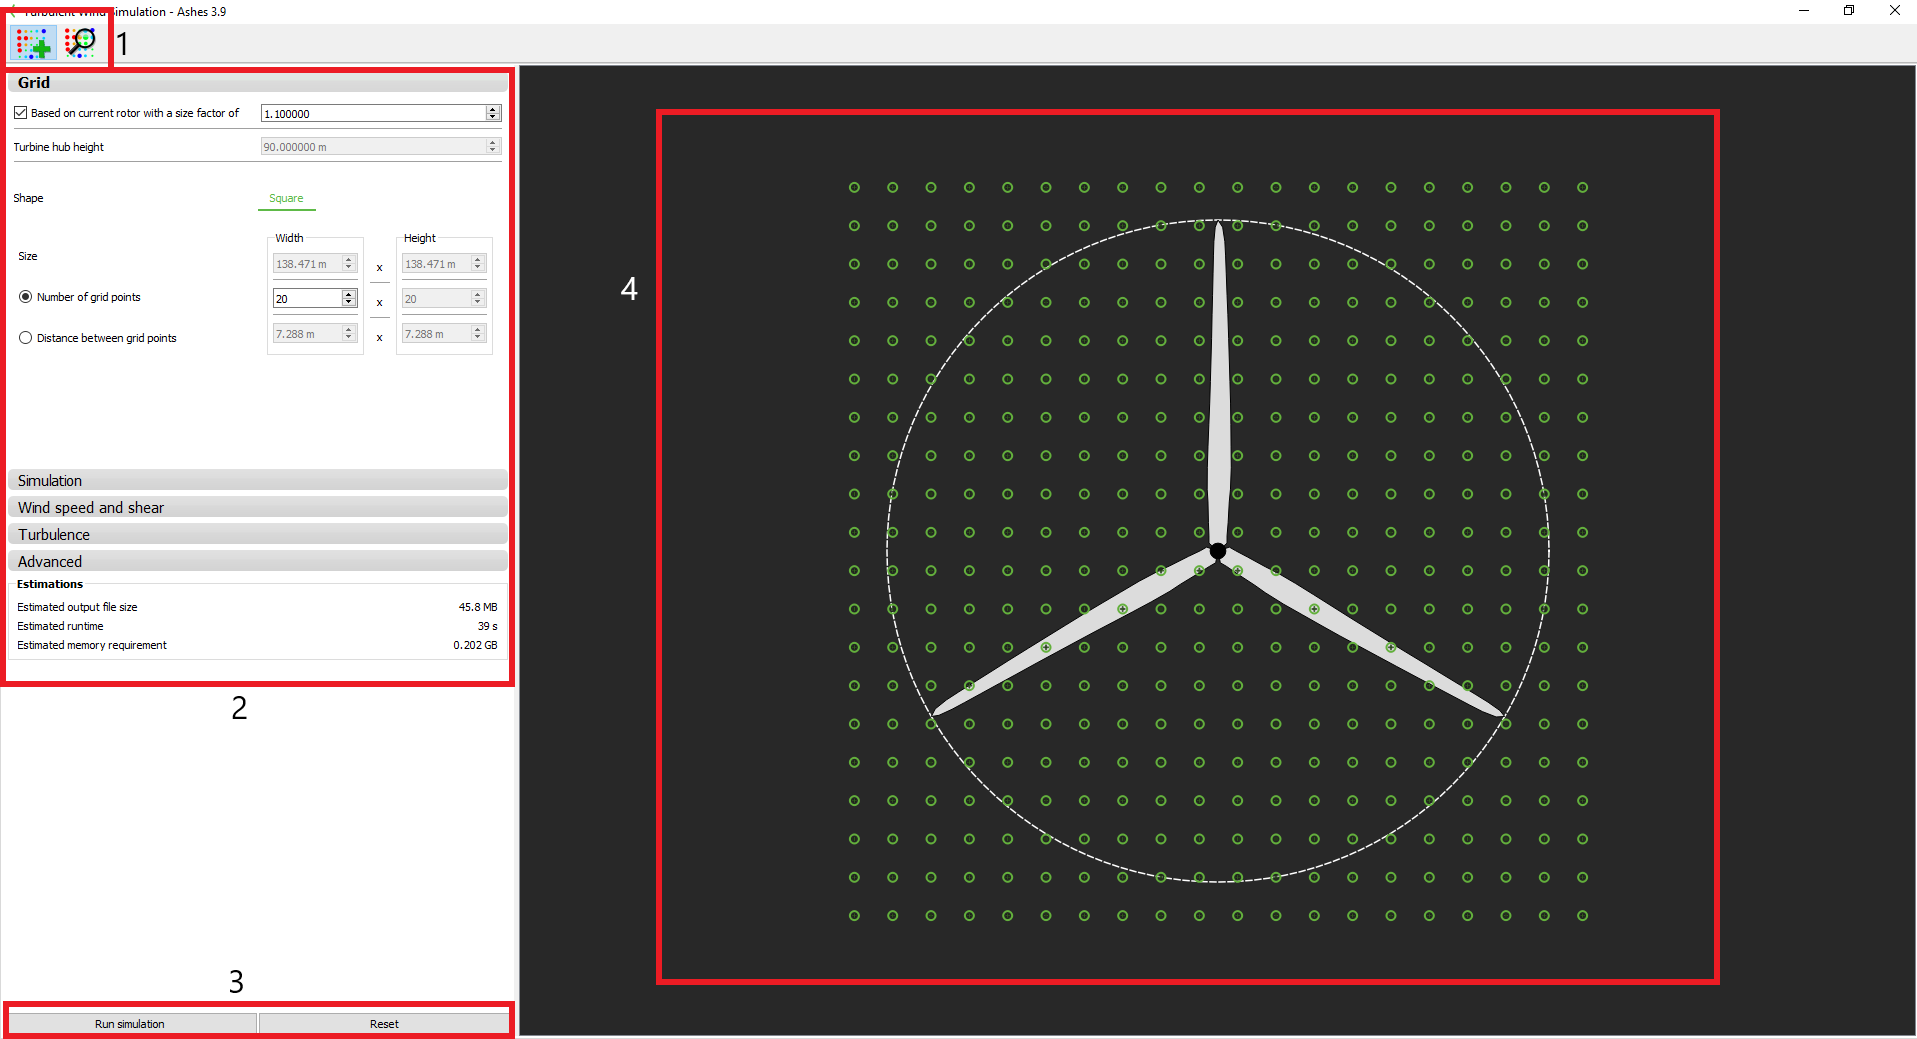Click the Turbine hub height field
Image resolution: width=1917 pixels, height=1039 pixels.
point(380,147)
